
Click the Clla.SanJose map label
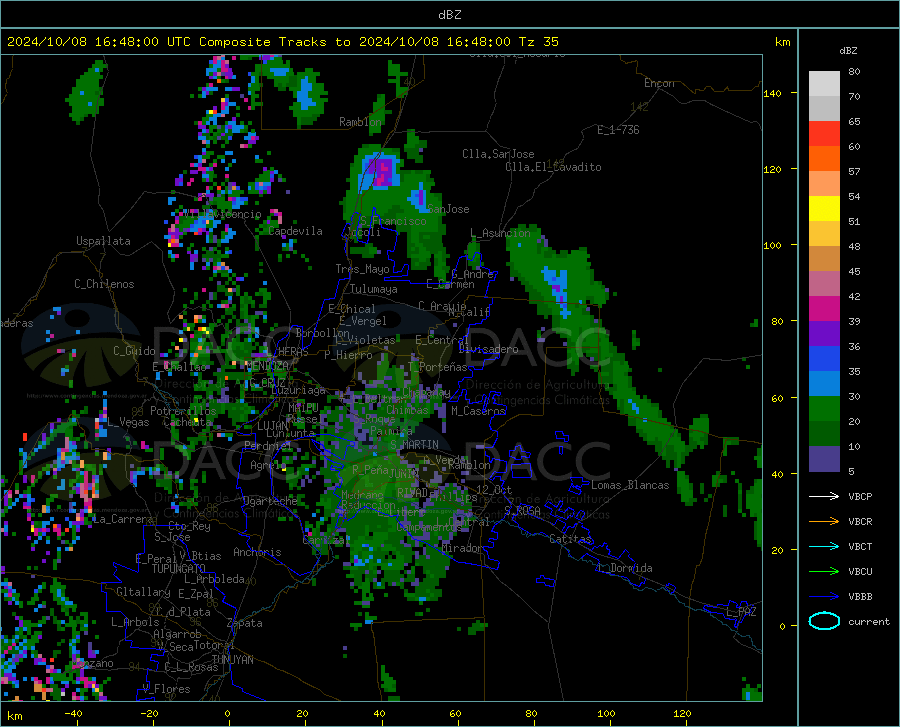498,154
